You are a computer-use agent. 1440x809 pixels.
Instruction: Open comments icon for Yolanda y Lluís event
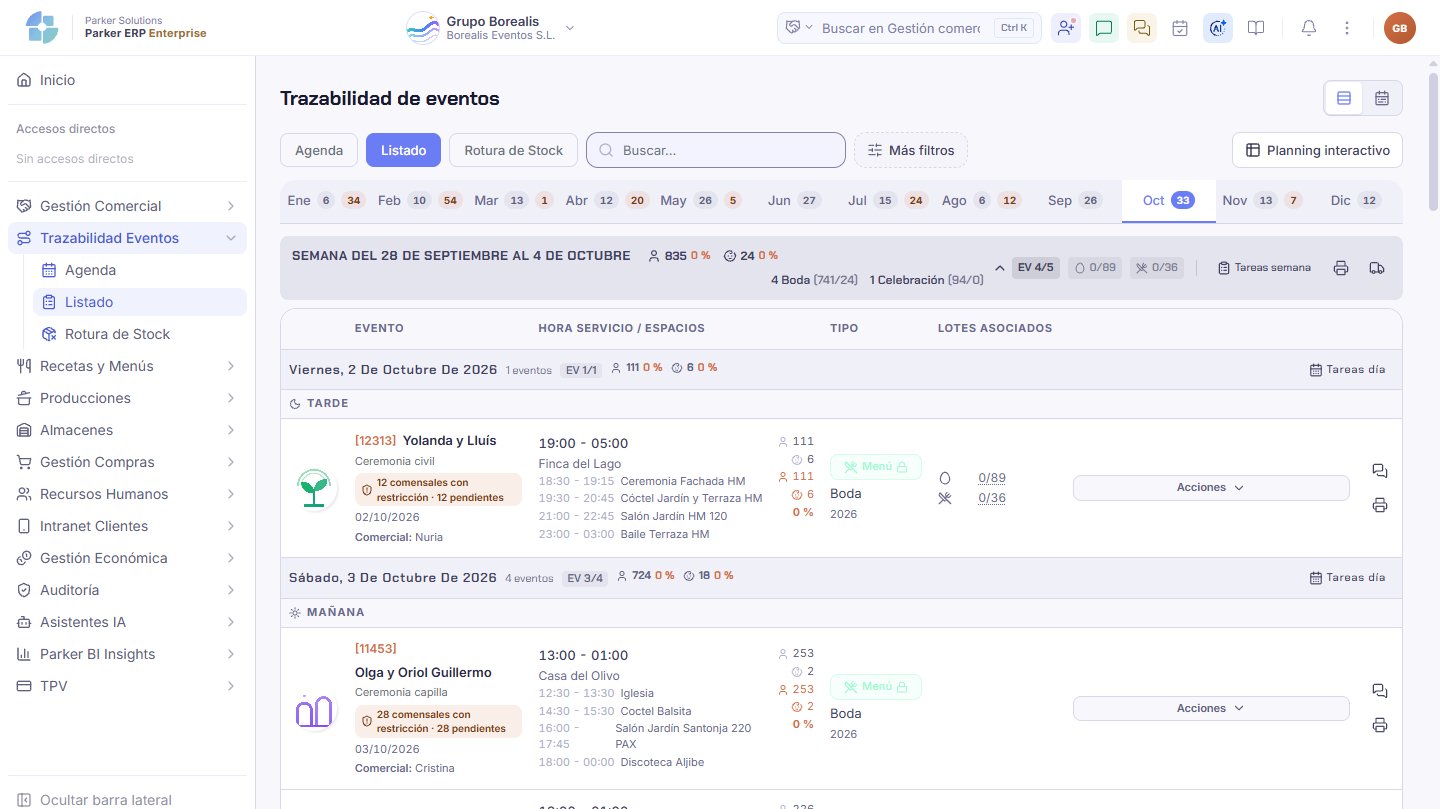(1380, 471)
